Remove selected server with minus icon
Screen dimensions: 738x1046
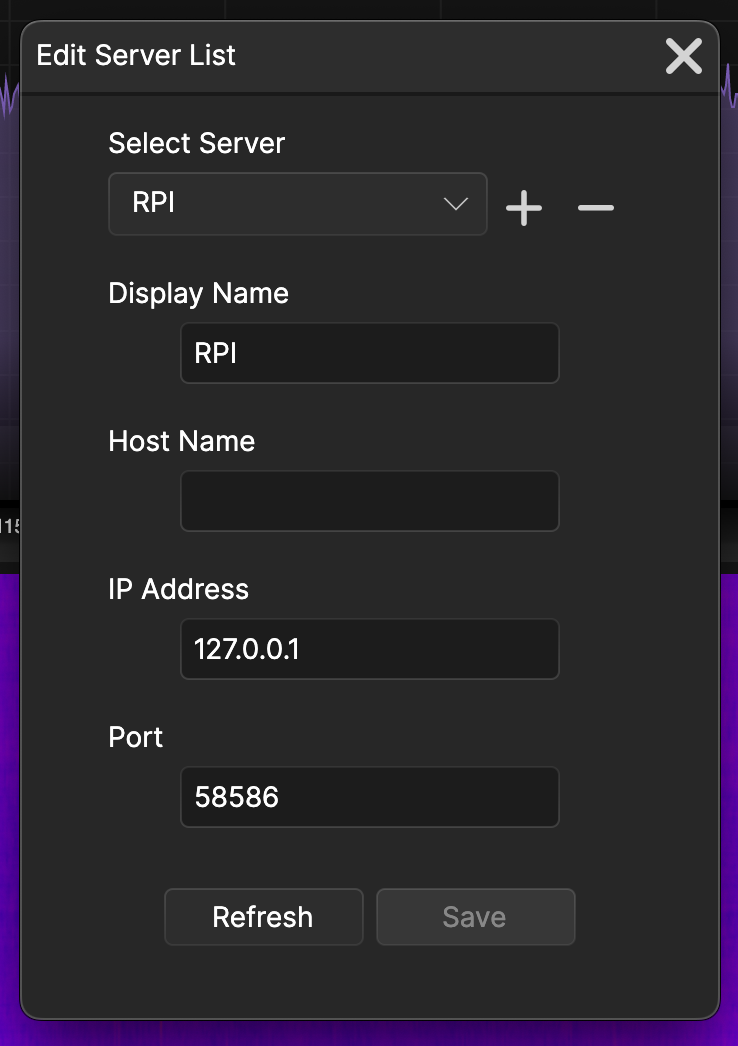[x=596, y=208]
